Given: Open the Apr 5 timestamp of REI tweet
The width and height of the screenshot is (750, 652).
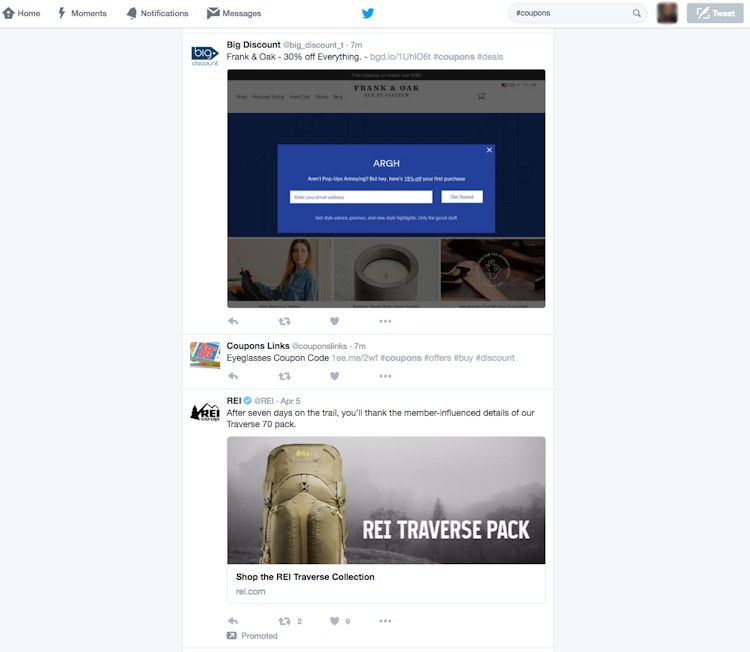Looking at the screenshot, I should [x=290, y=401].
